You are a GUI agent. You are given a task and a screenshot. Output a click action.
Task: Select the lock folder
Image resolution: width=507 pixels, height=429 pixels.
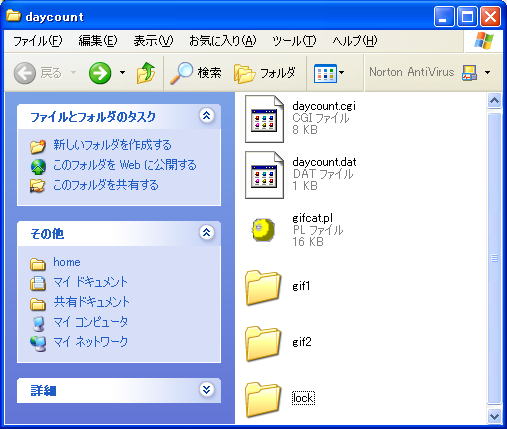tap(303, 398)
